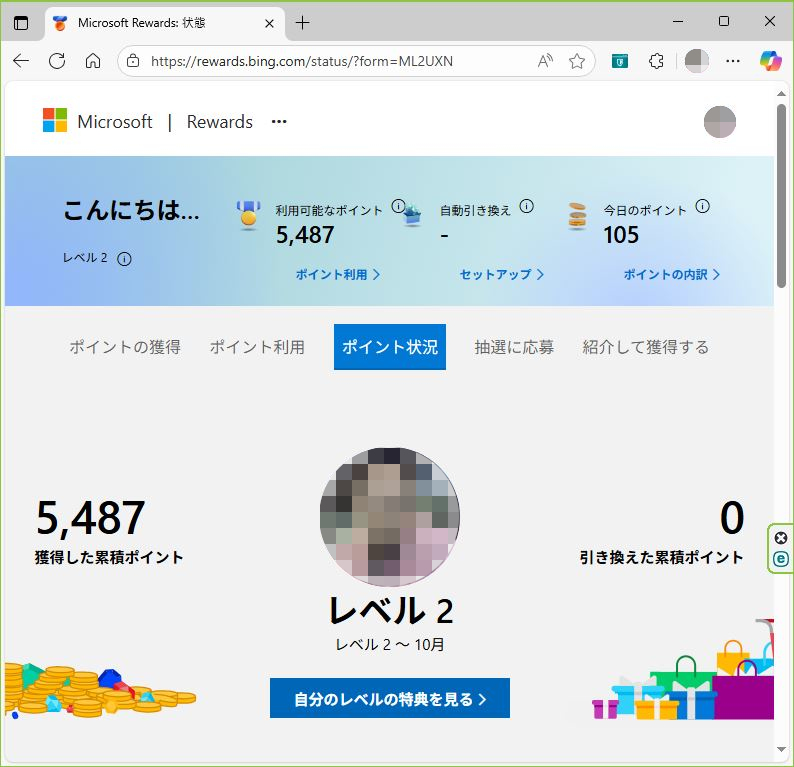Add this page to favorites star
Screen dimensions: 794x767
(577, 61)
